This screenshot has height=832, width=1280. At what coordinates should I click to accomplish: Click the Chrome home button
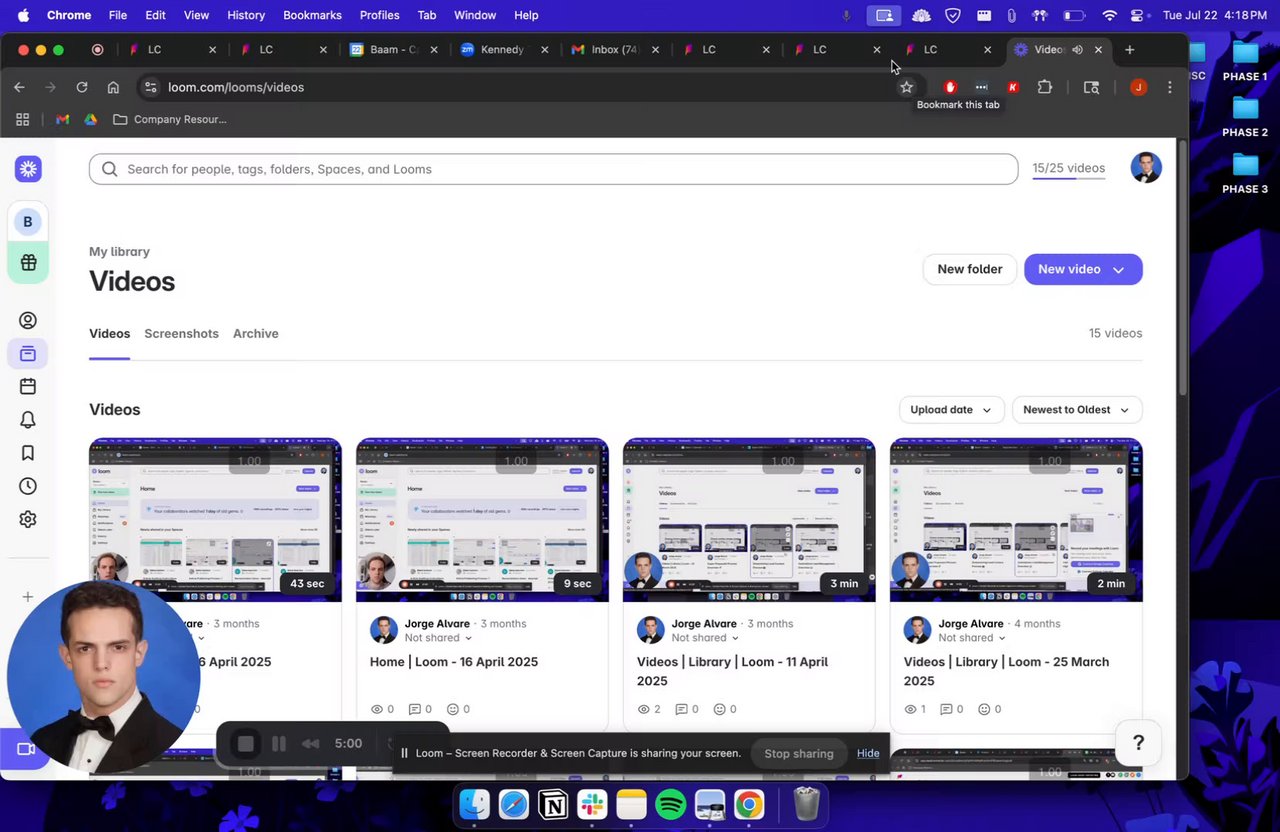coord(113,87)
